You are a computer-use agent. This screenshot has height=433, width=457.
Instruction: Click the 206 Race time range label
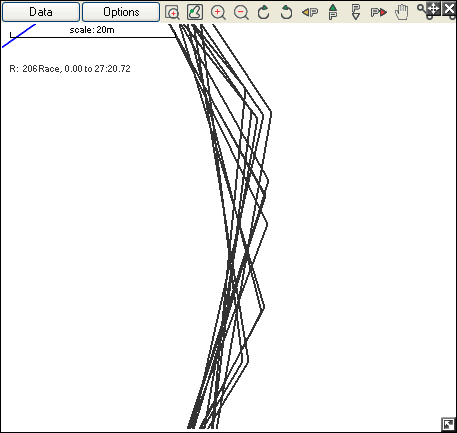coord(70,69)
